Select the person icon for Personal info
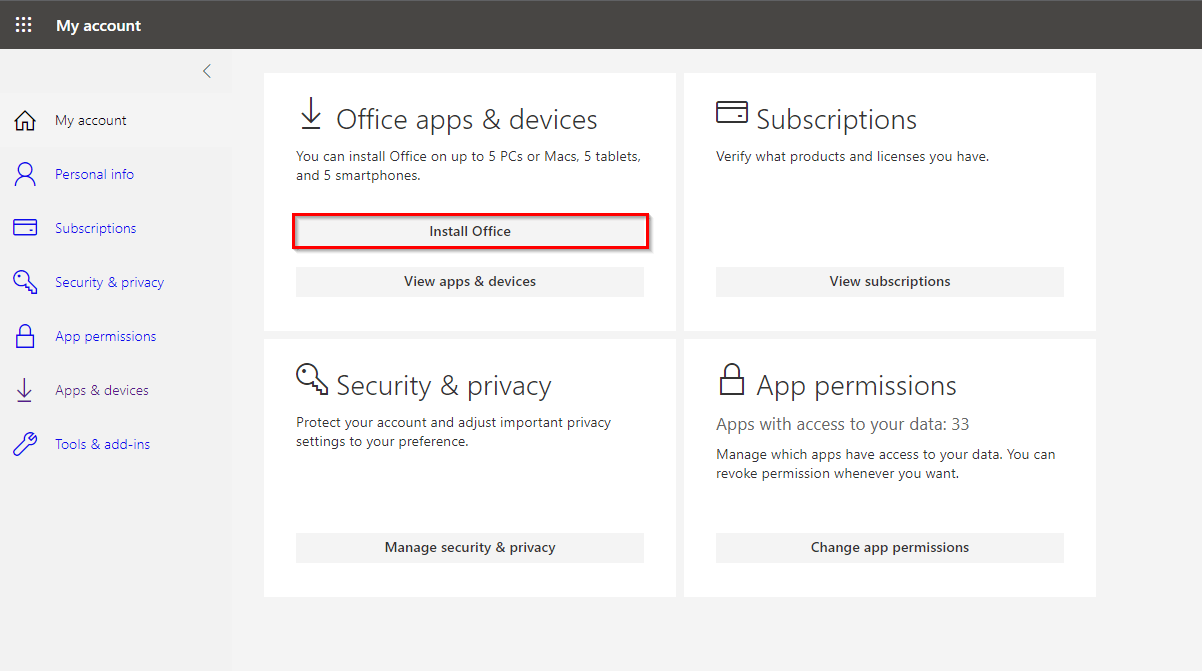This screenshot has width=1202, height=671. (x=25, y=173)
